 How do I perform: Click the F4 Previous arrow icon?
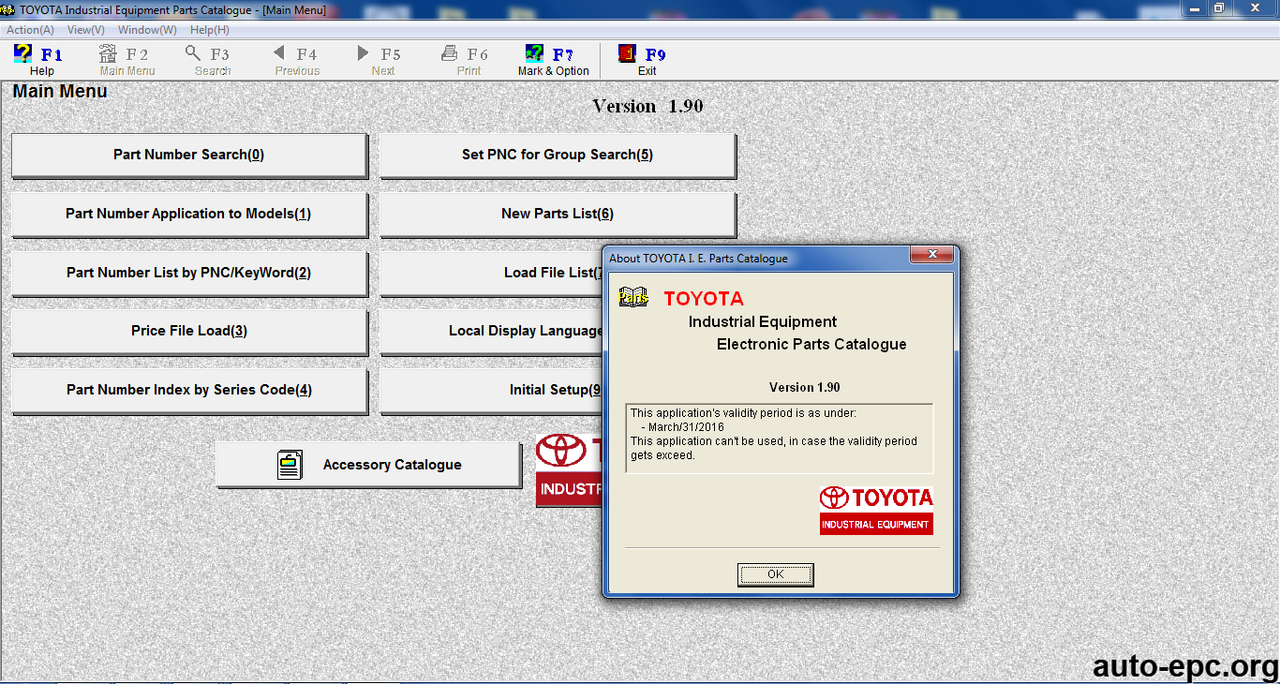[x=279, y=54]
